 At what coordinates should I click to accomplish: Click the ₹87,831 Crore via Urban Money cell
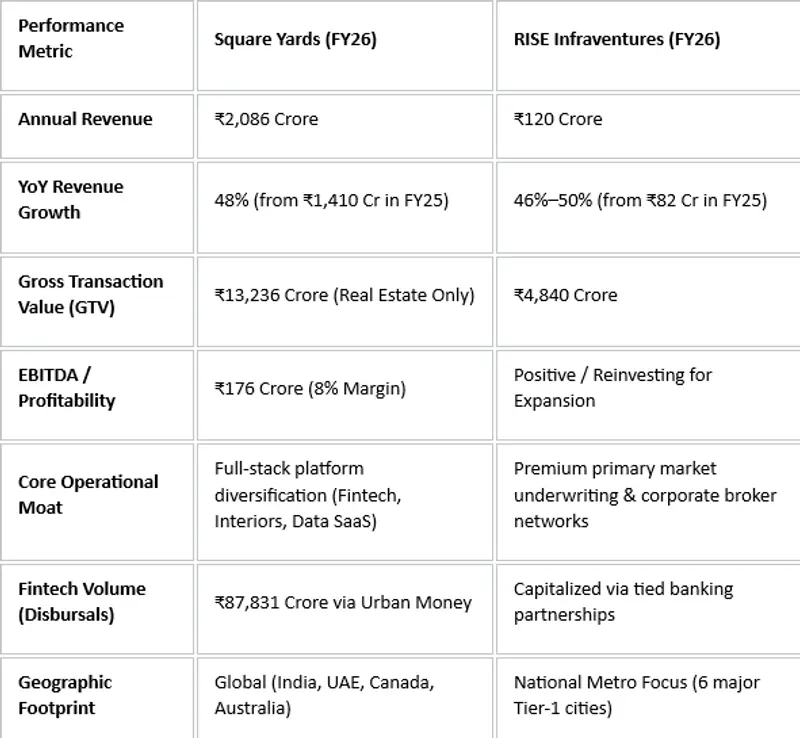(345, 609)
